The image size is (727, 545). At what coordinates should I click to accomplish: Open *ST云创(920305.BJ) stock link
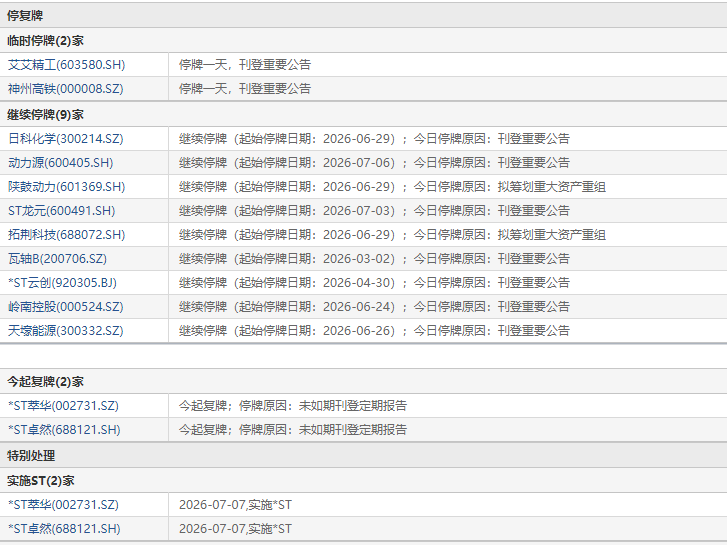62,283
